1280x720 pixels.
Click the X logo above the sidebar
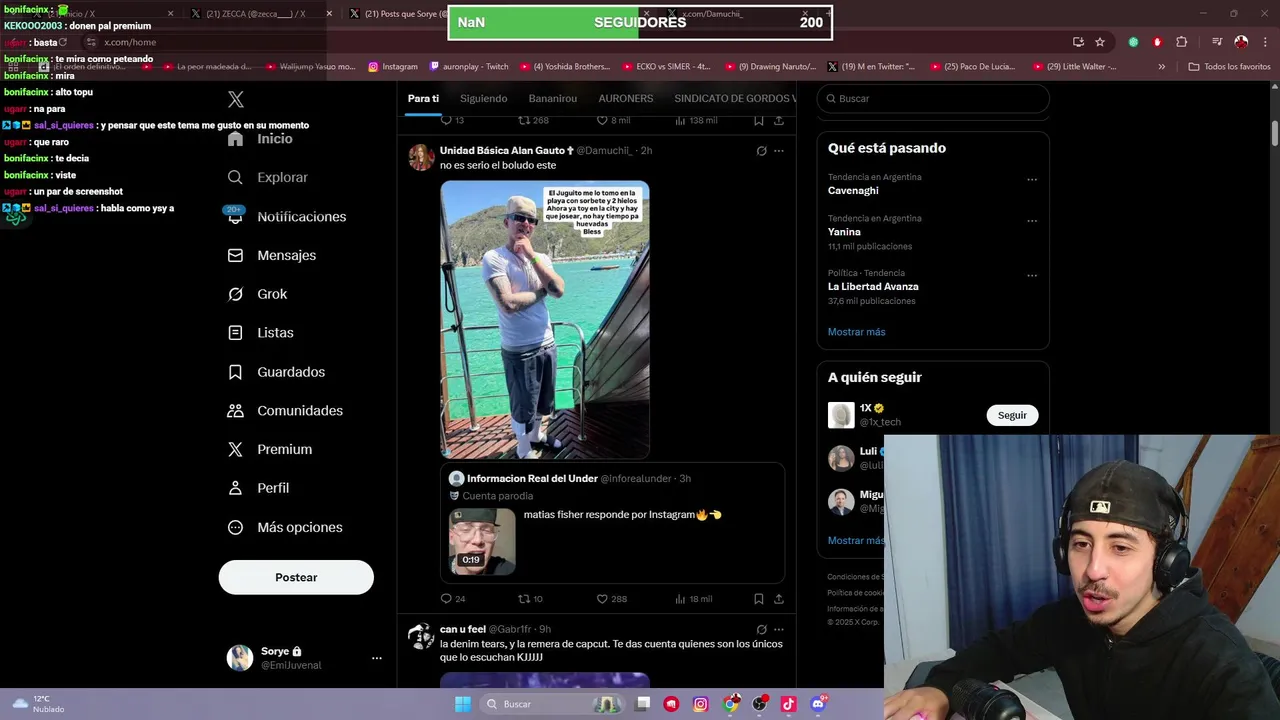click(x=236, y=99)
